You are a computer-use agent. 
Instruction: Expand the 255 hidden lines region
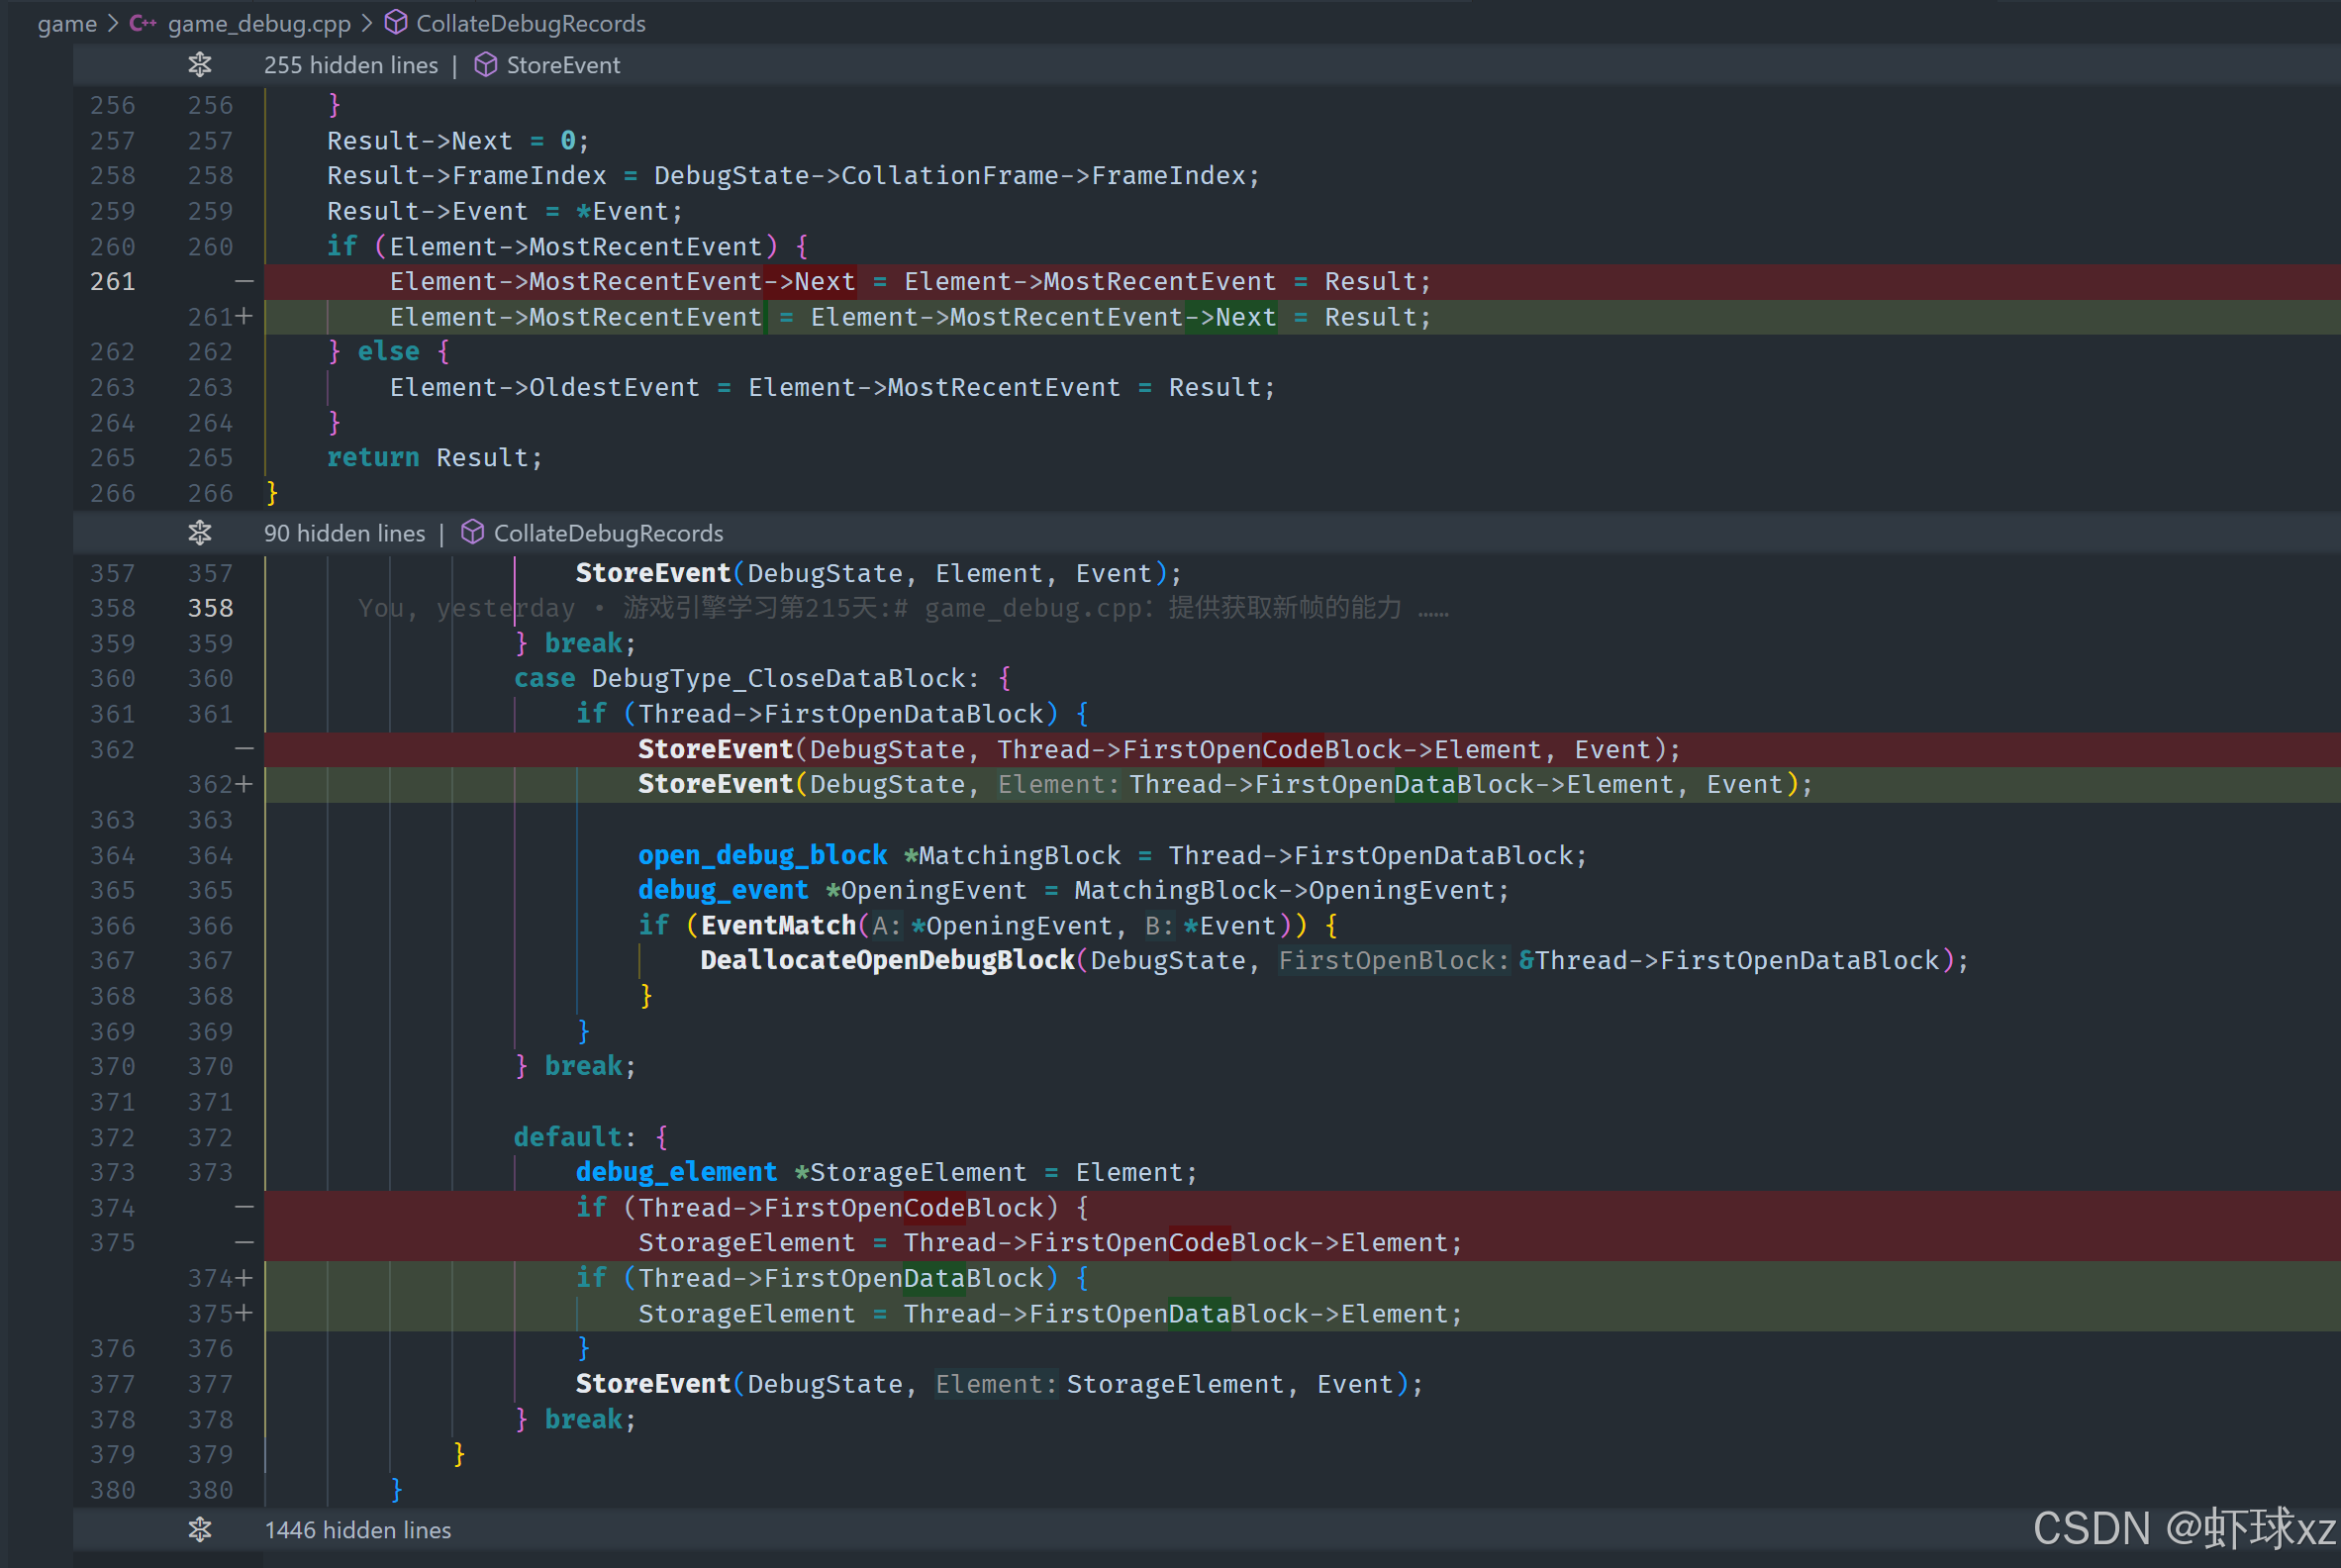point(350,65)
